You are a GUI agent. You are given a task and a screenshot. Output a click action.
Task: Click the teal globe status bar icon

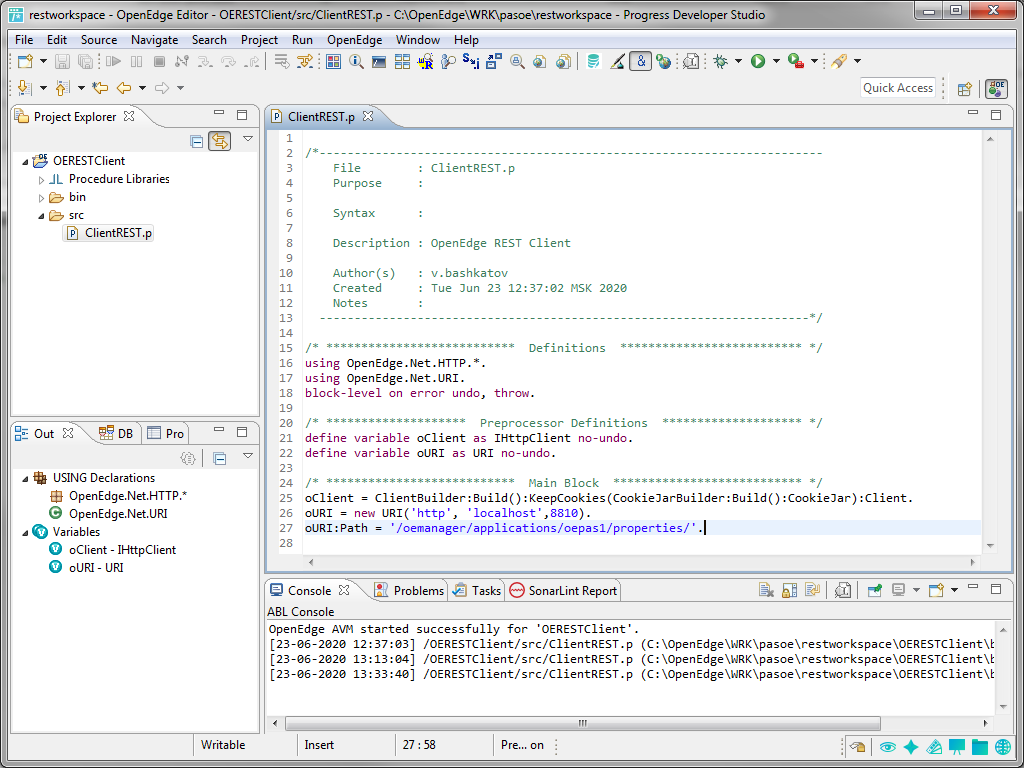1003,746
